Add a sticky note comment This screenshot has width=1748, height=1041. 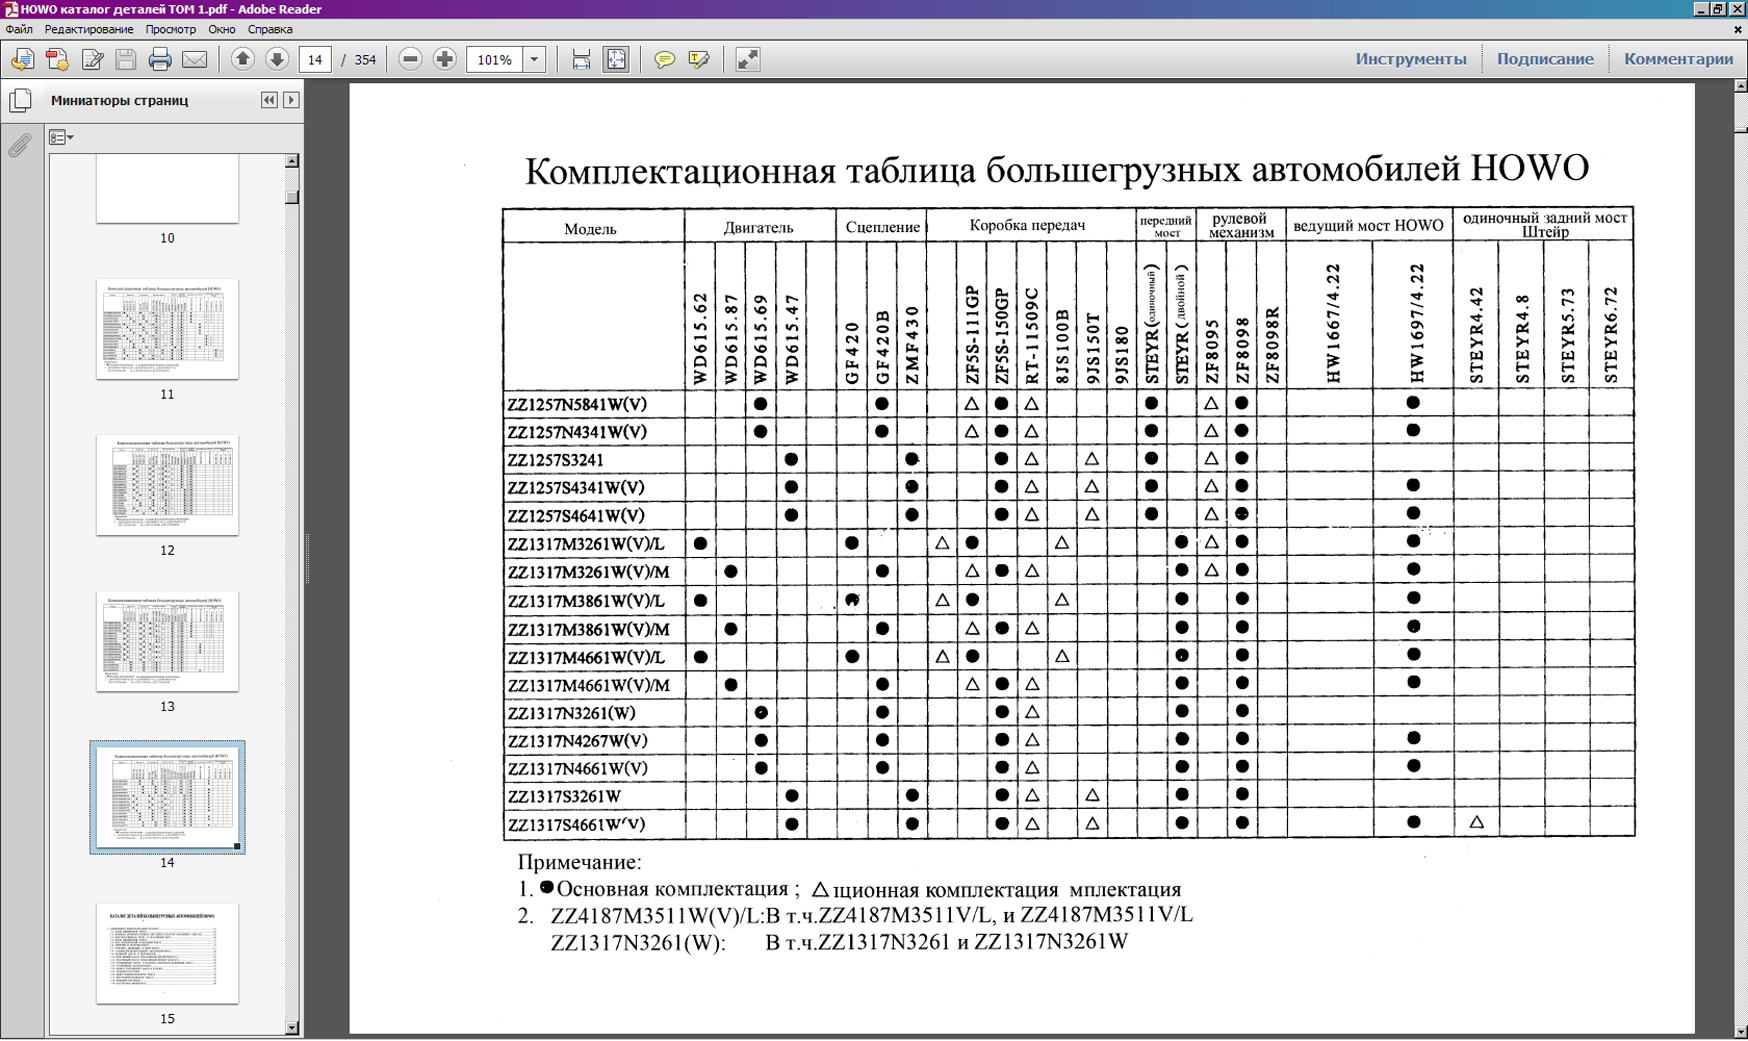(664, 60)
